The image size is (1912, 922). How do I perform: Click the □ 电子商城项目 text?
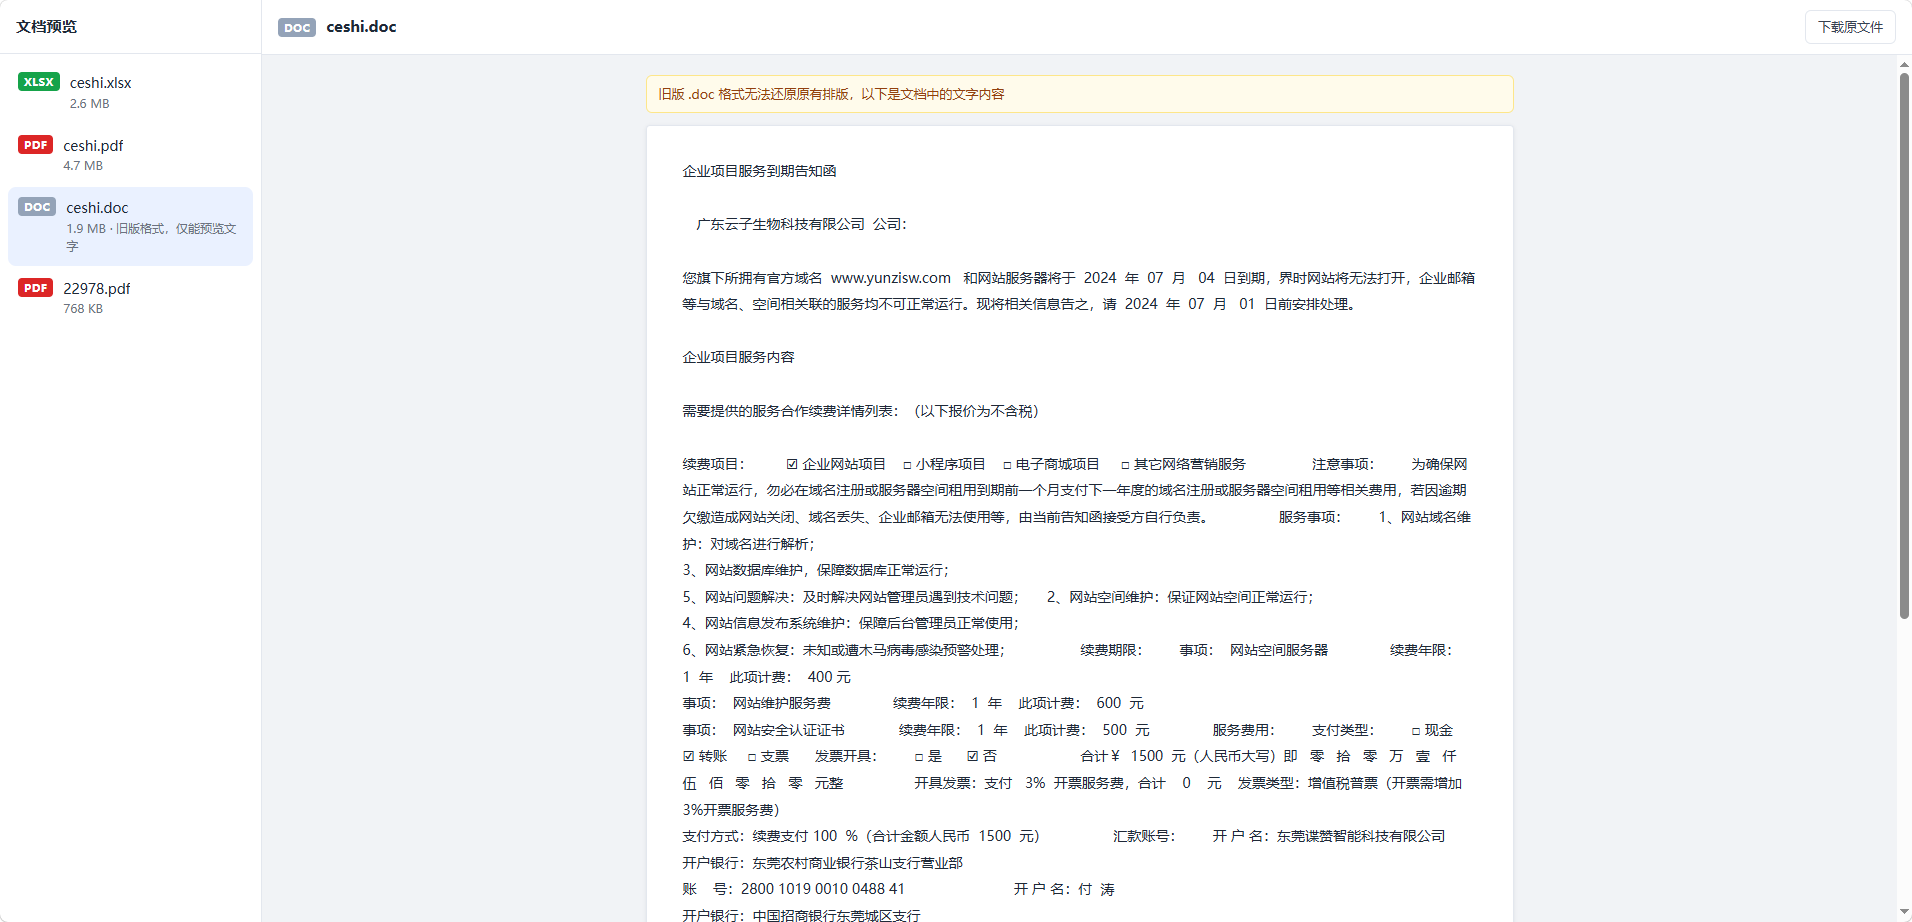coord(1051,464)
